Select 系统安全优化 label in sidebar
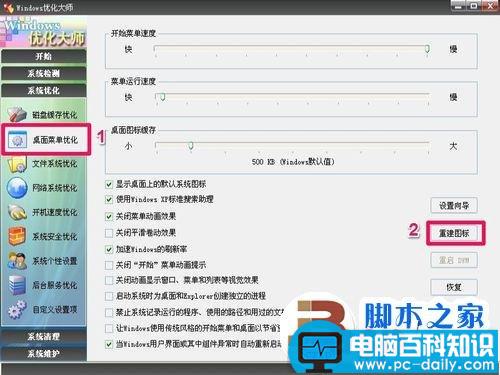Screen dimensions: 500x375 55,237
